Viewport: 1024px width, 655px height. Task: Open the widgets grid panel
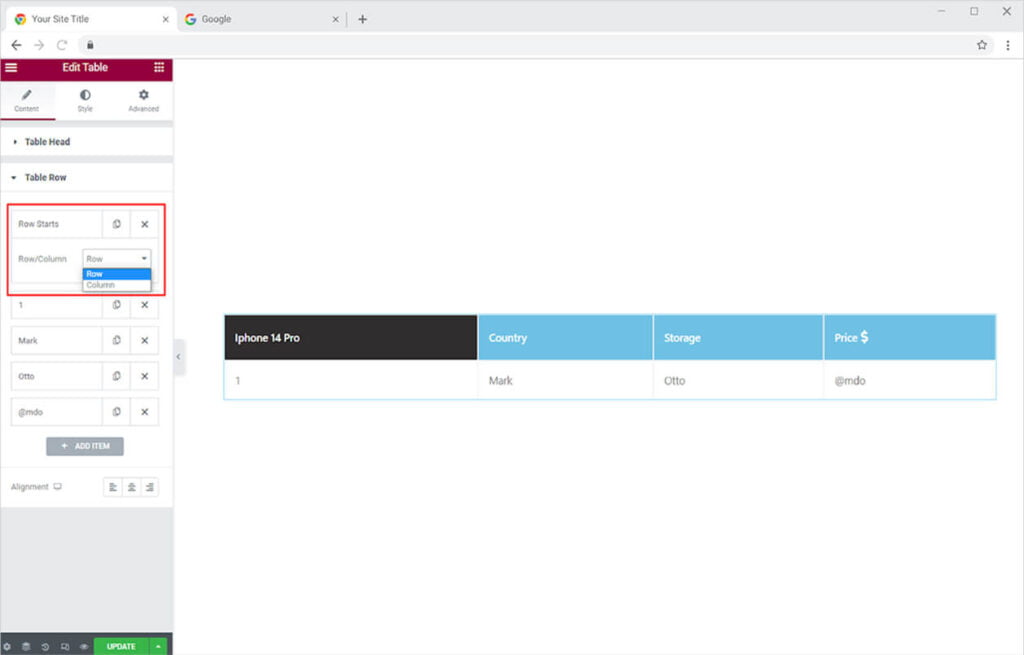[x=159, y=68]
